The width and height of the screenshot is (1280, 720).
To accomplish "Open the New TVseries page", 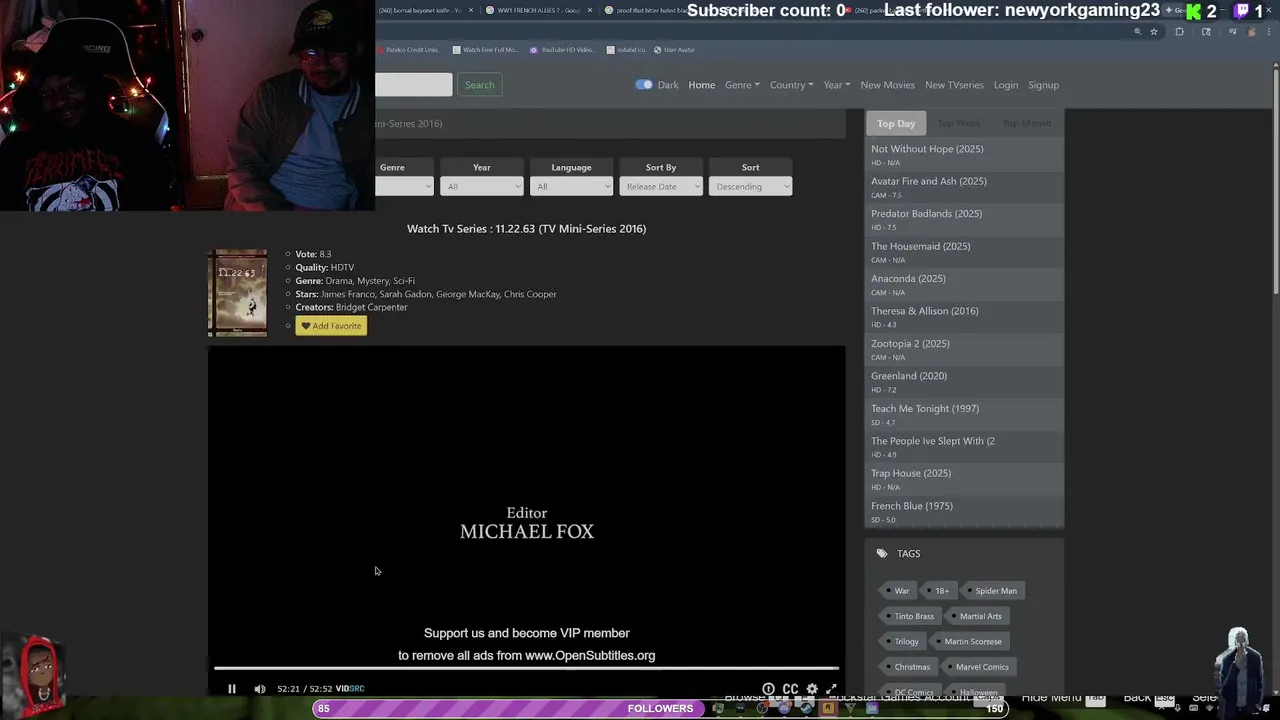I will point(954,85).
